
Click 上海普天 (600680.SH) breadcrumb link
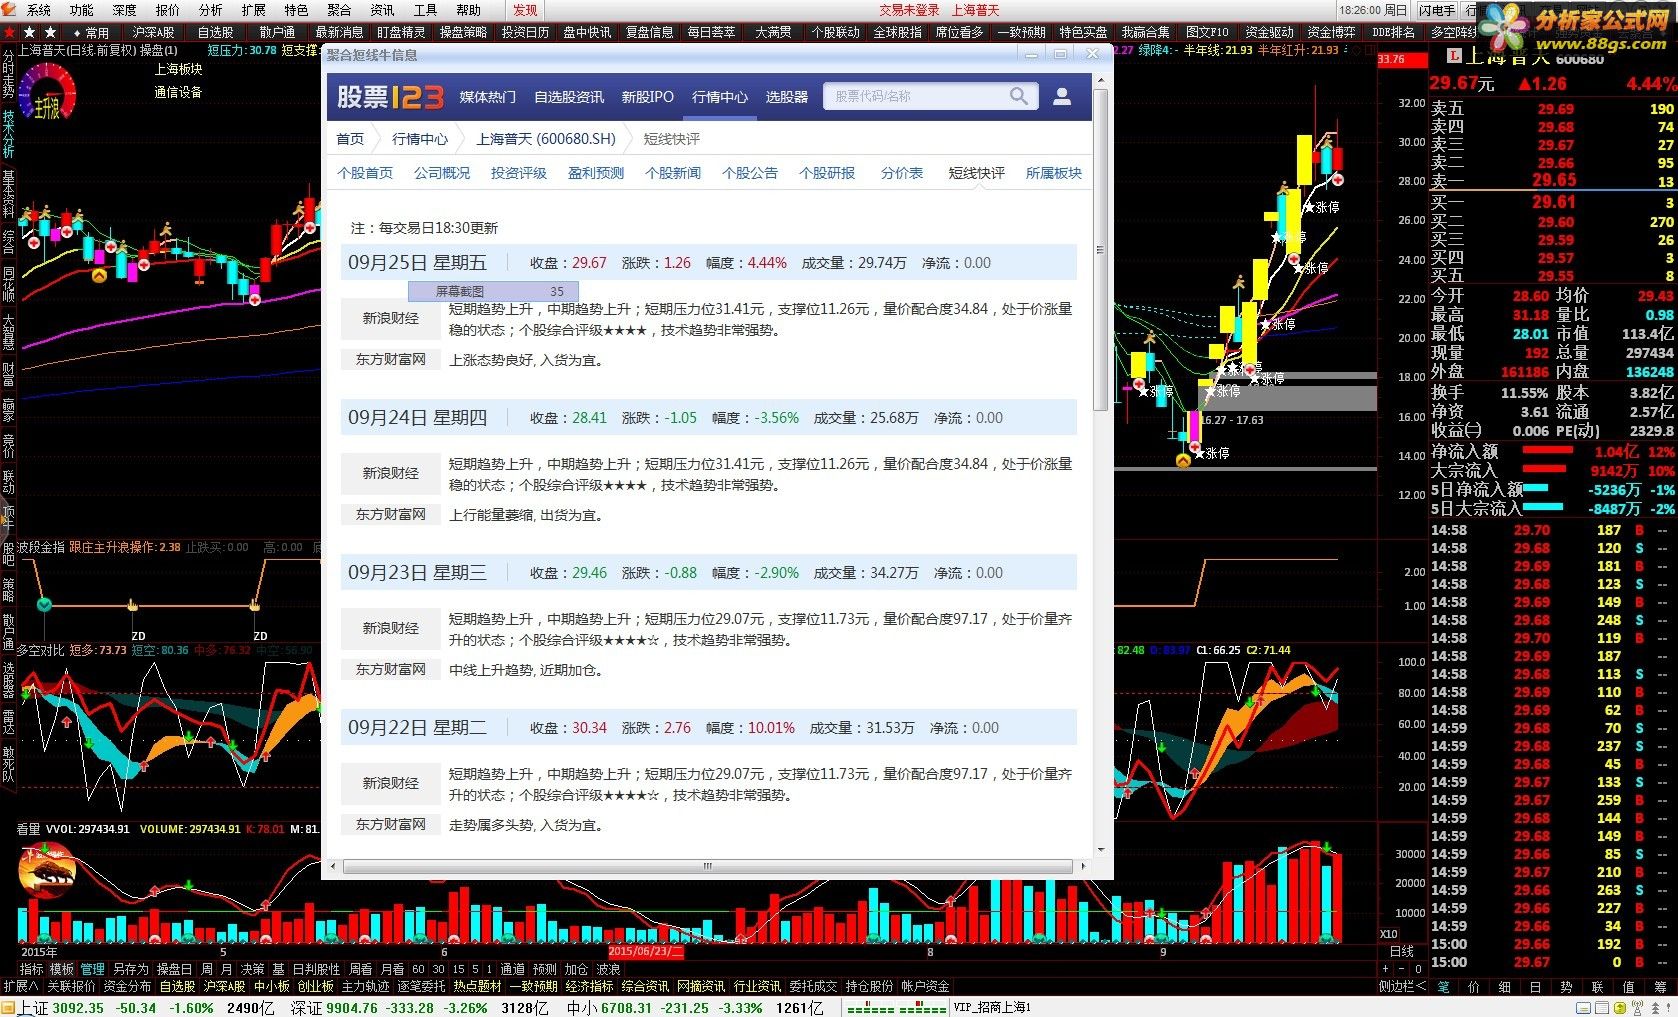(x=546, y=139)
